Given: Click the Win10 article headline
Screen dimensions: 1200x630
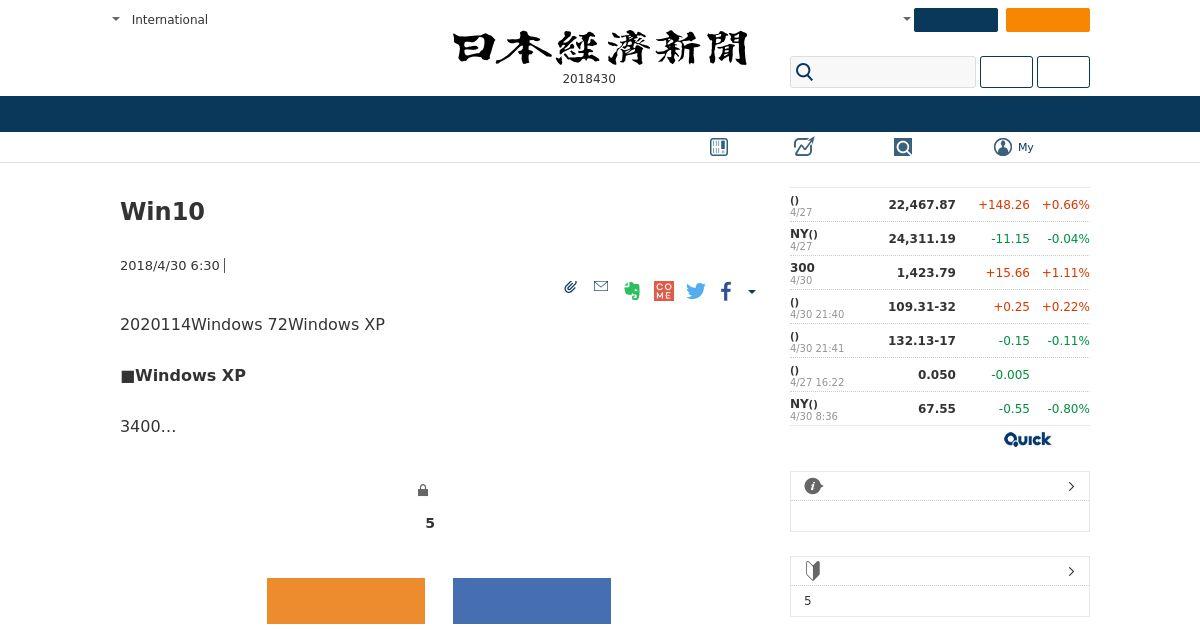Looking at the screenshot, I should pyautogui.click(x=162, y=212).
